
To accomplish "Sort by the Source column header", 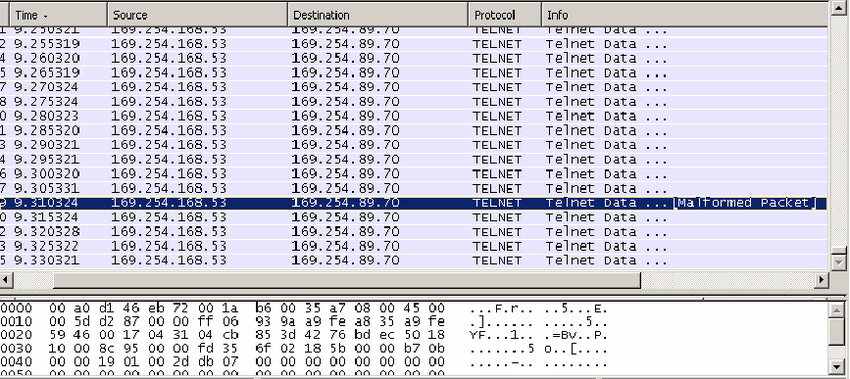I will click(x=197, y=15).
